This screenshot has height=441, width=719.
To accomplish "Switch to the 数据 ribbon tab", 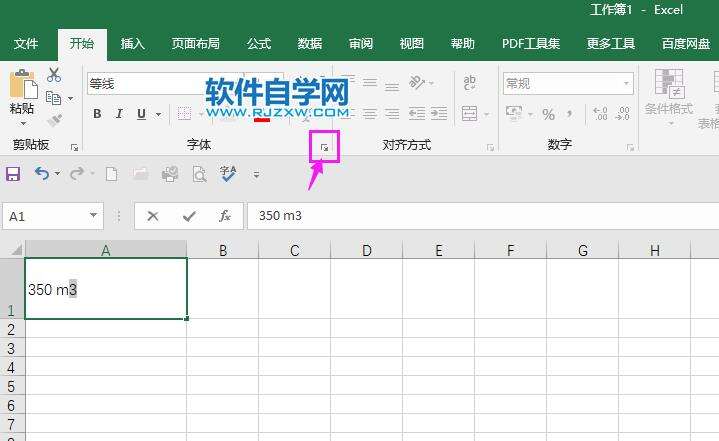I will tap(310, 44).
